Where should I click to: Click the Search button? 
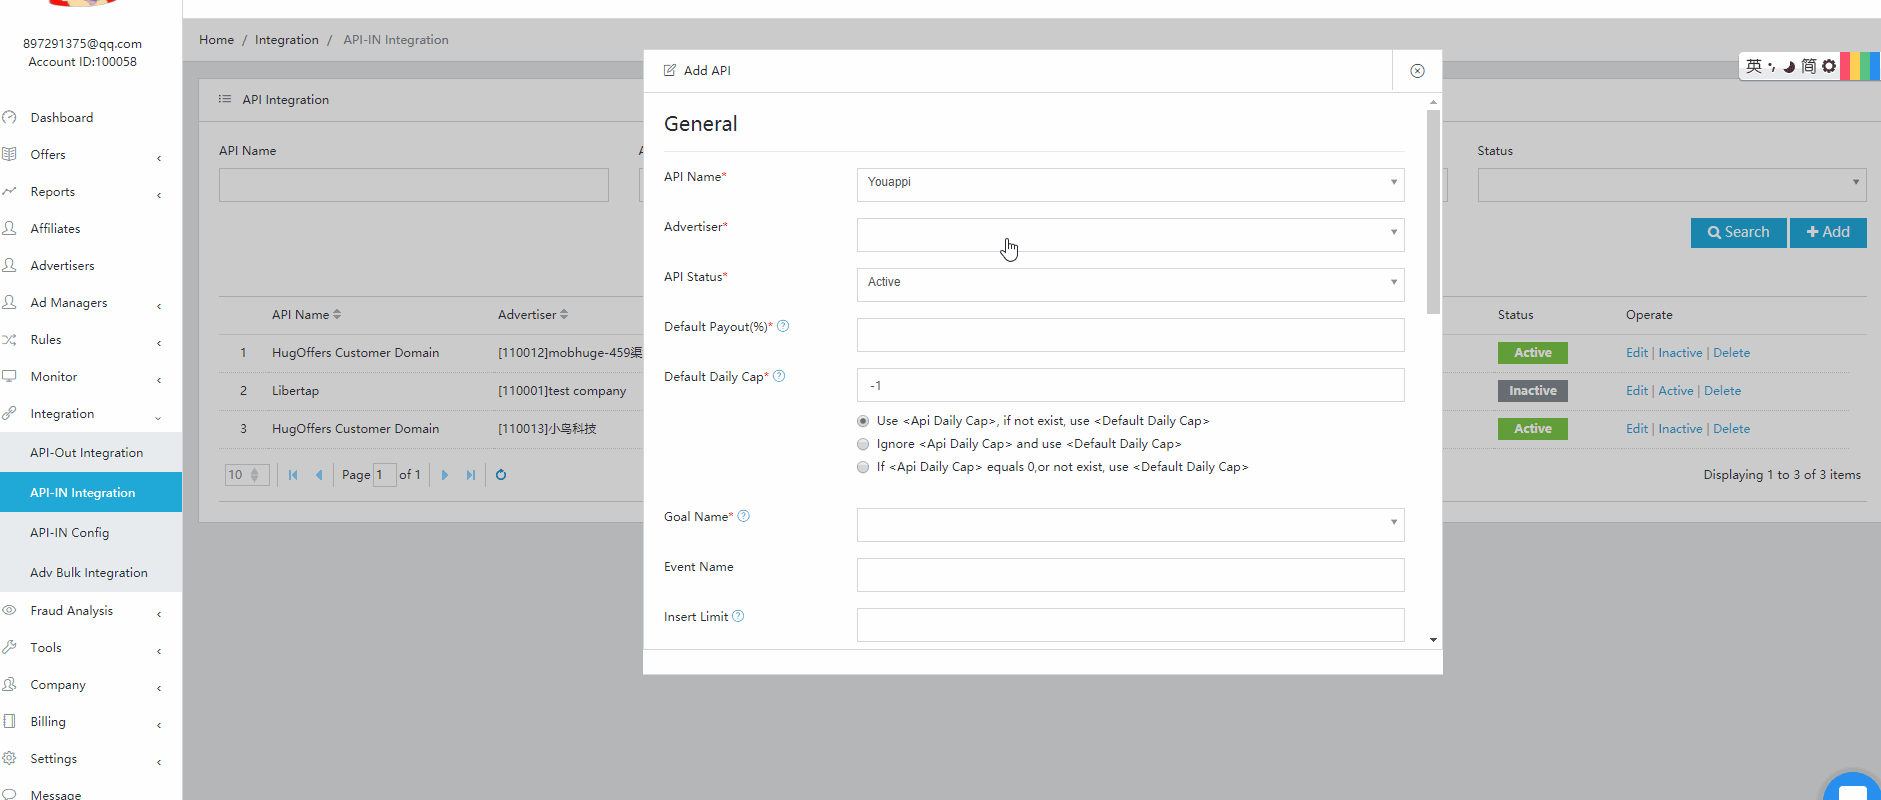coord(1738,232)
